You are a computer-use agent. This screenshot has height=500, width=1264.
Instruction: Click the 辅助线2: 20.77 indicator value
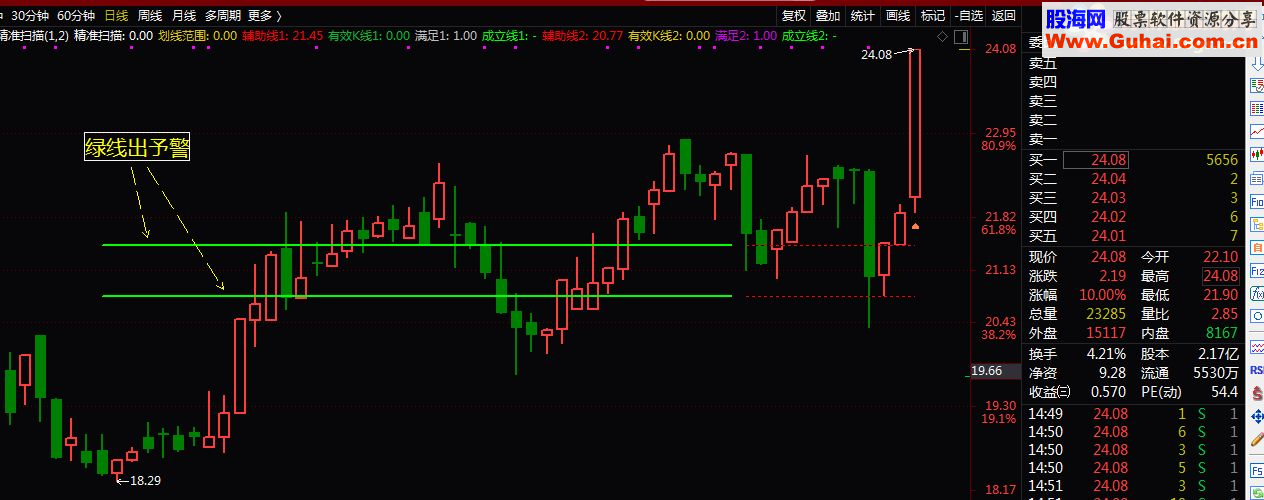coord(583,35)
